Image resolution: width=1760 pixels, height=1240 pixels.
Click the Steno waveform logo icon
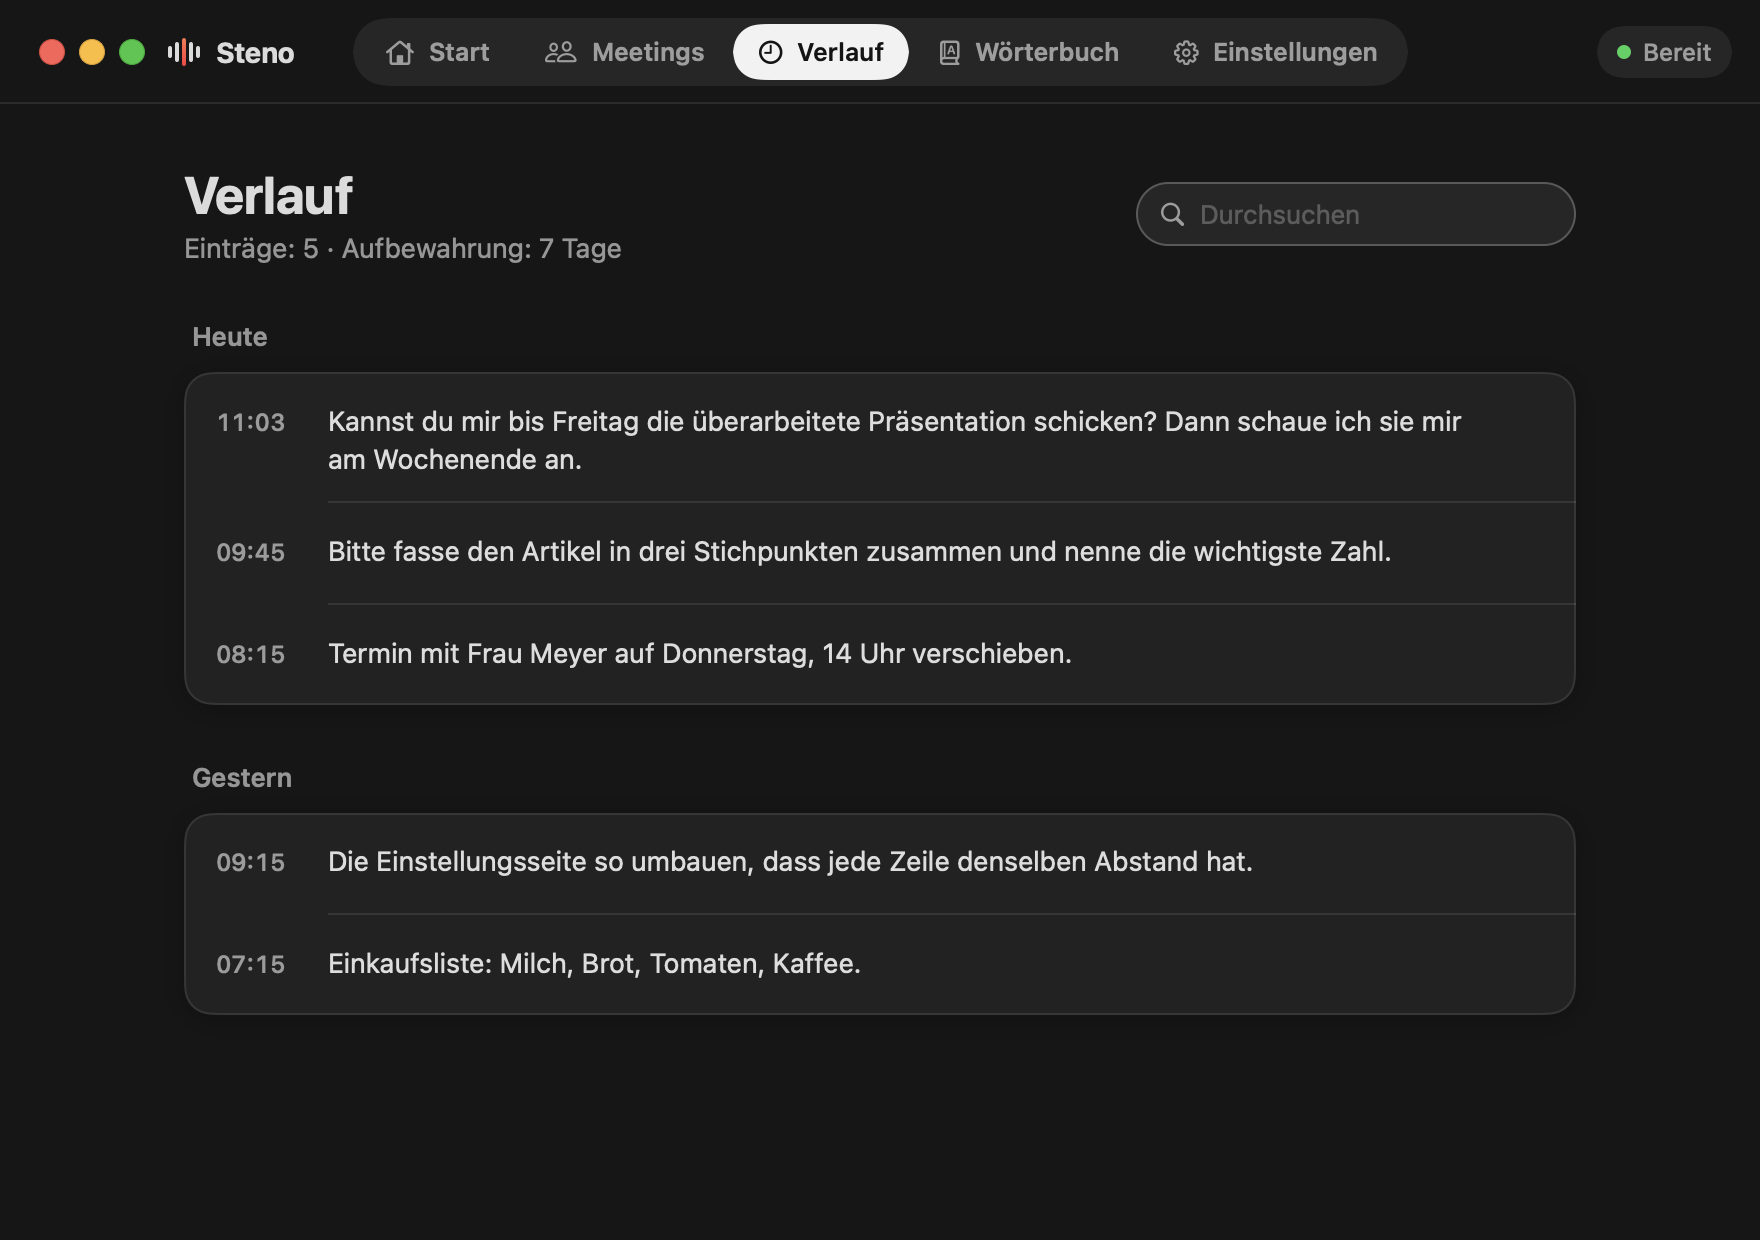(184, 52)
